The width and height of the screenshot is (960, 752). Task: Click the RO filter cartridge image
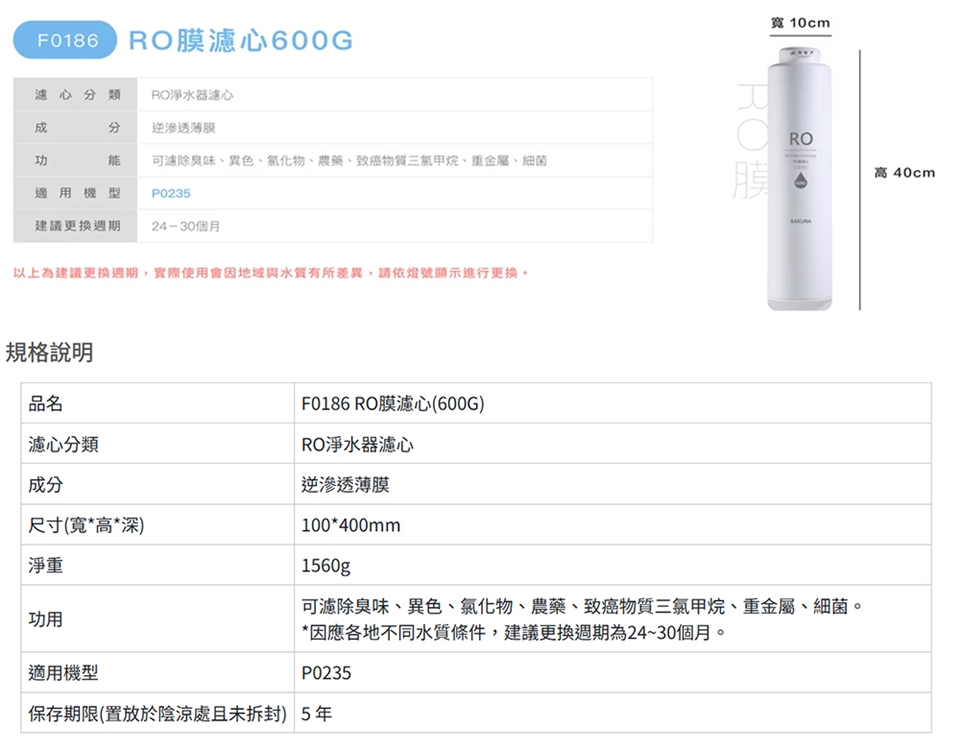800,179
